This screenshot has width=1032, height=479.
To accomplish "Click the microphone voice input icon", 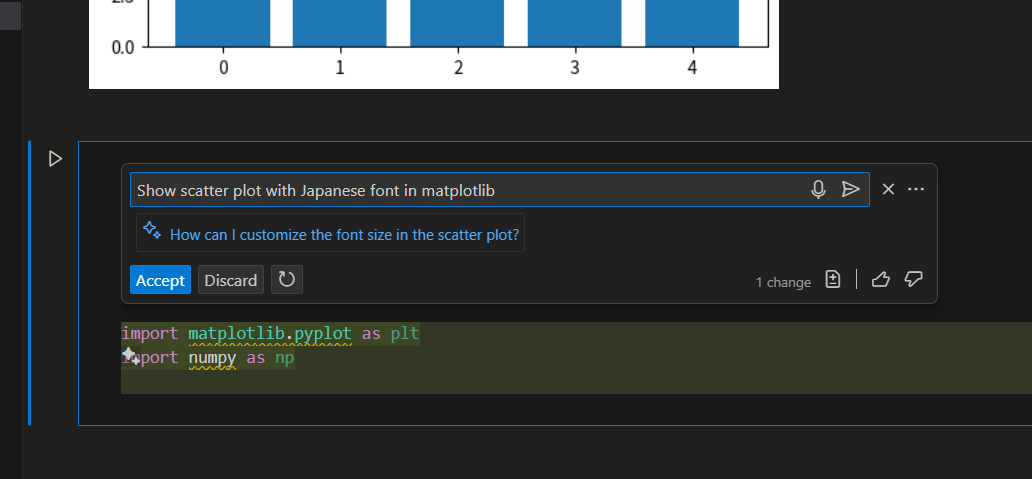I will (x=818, y=189).
